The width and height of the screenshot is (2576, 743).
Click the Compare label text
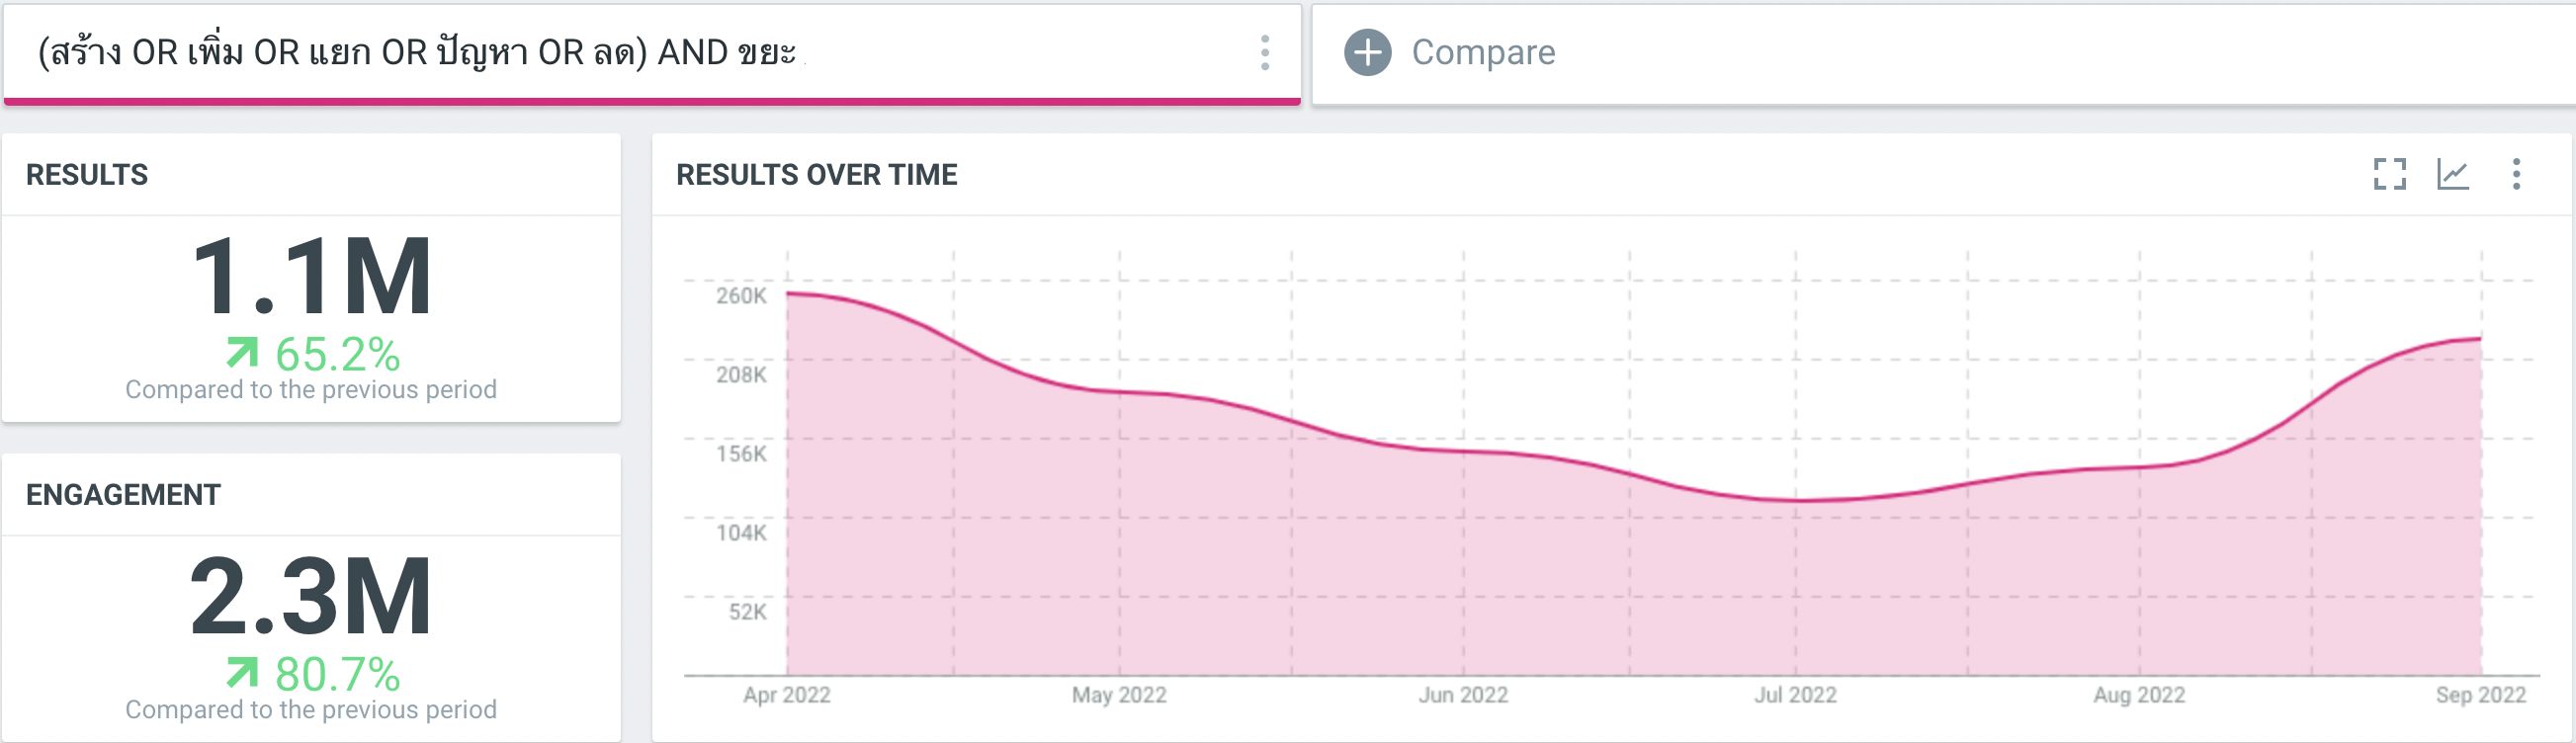pos(1483,52)
